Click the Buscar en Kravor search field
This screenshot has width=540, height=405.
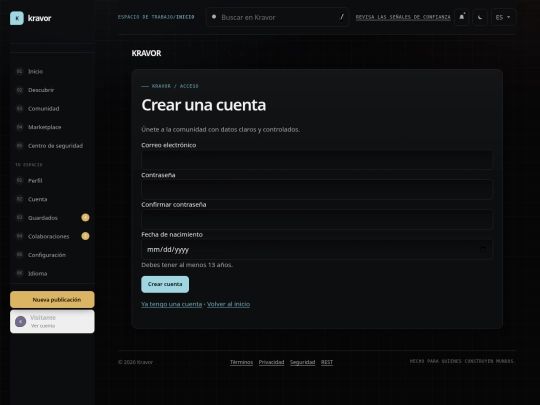(x=278, y=17)
